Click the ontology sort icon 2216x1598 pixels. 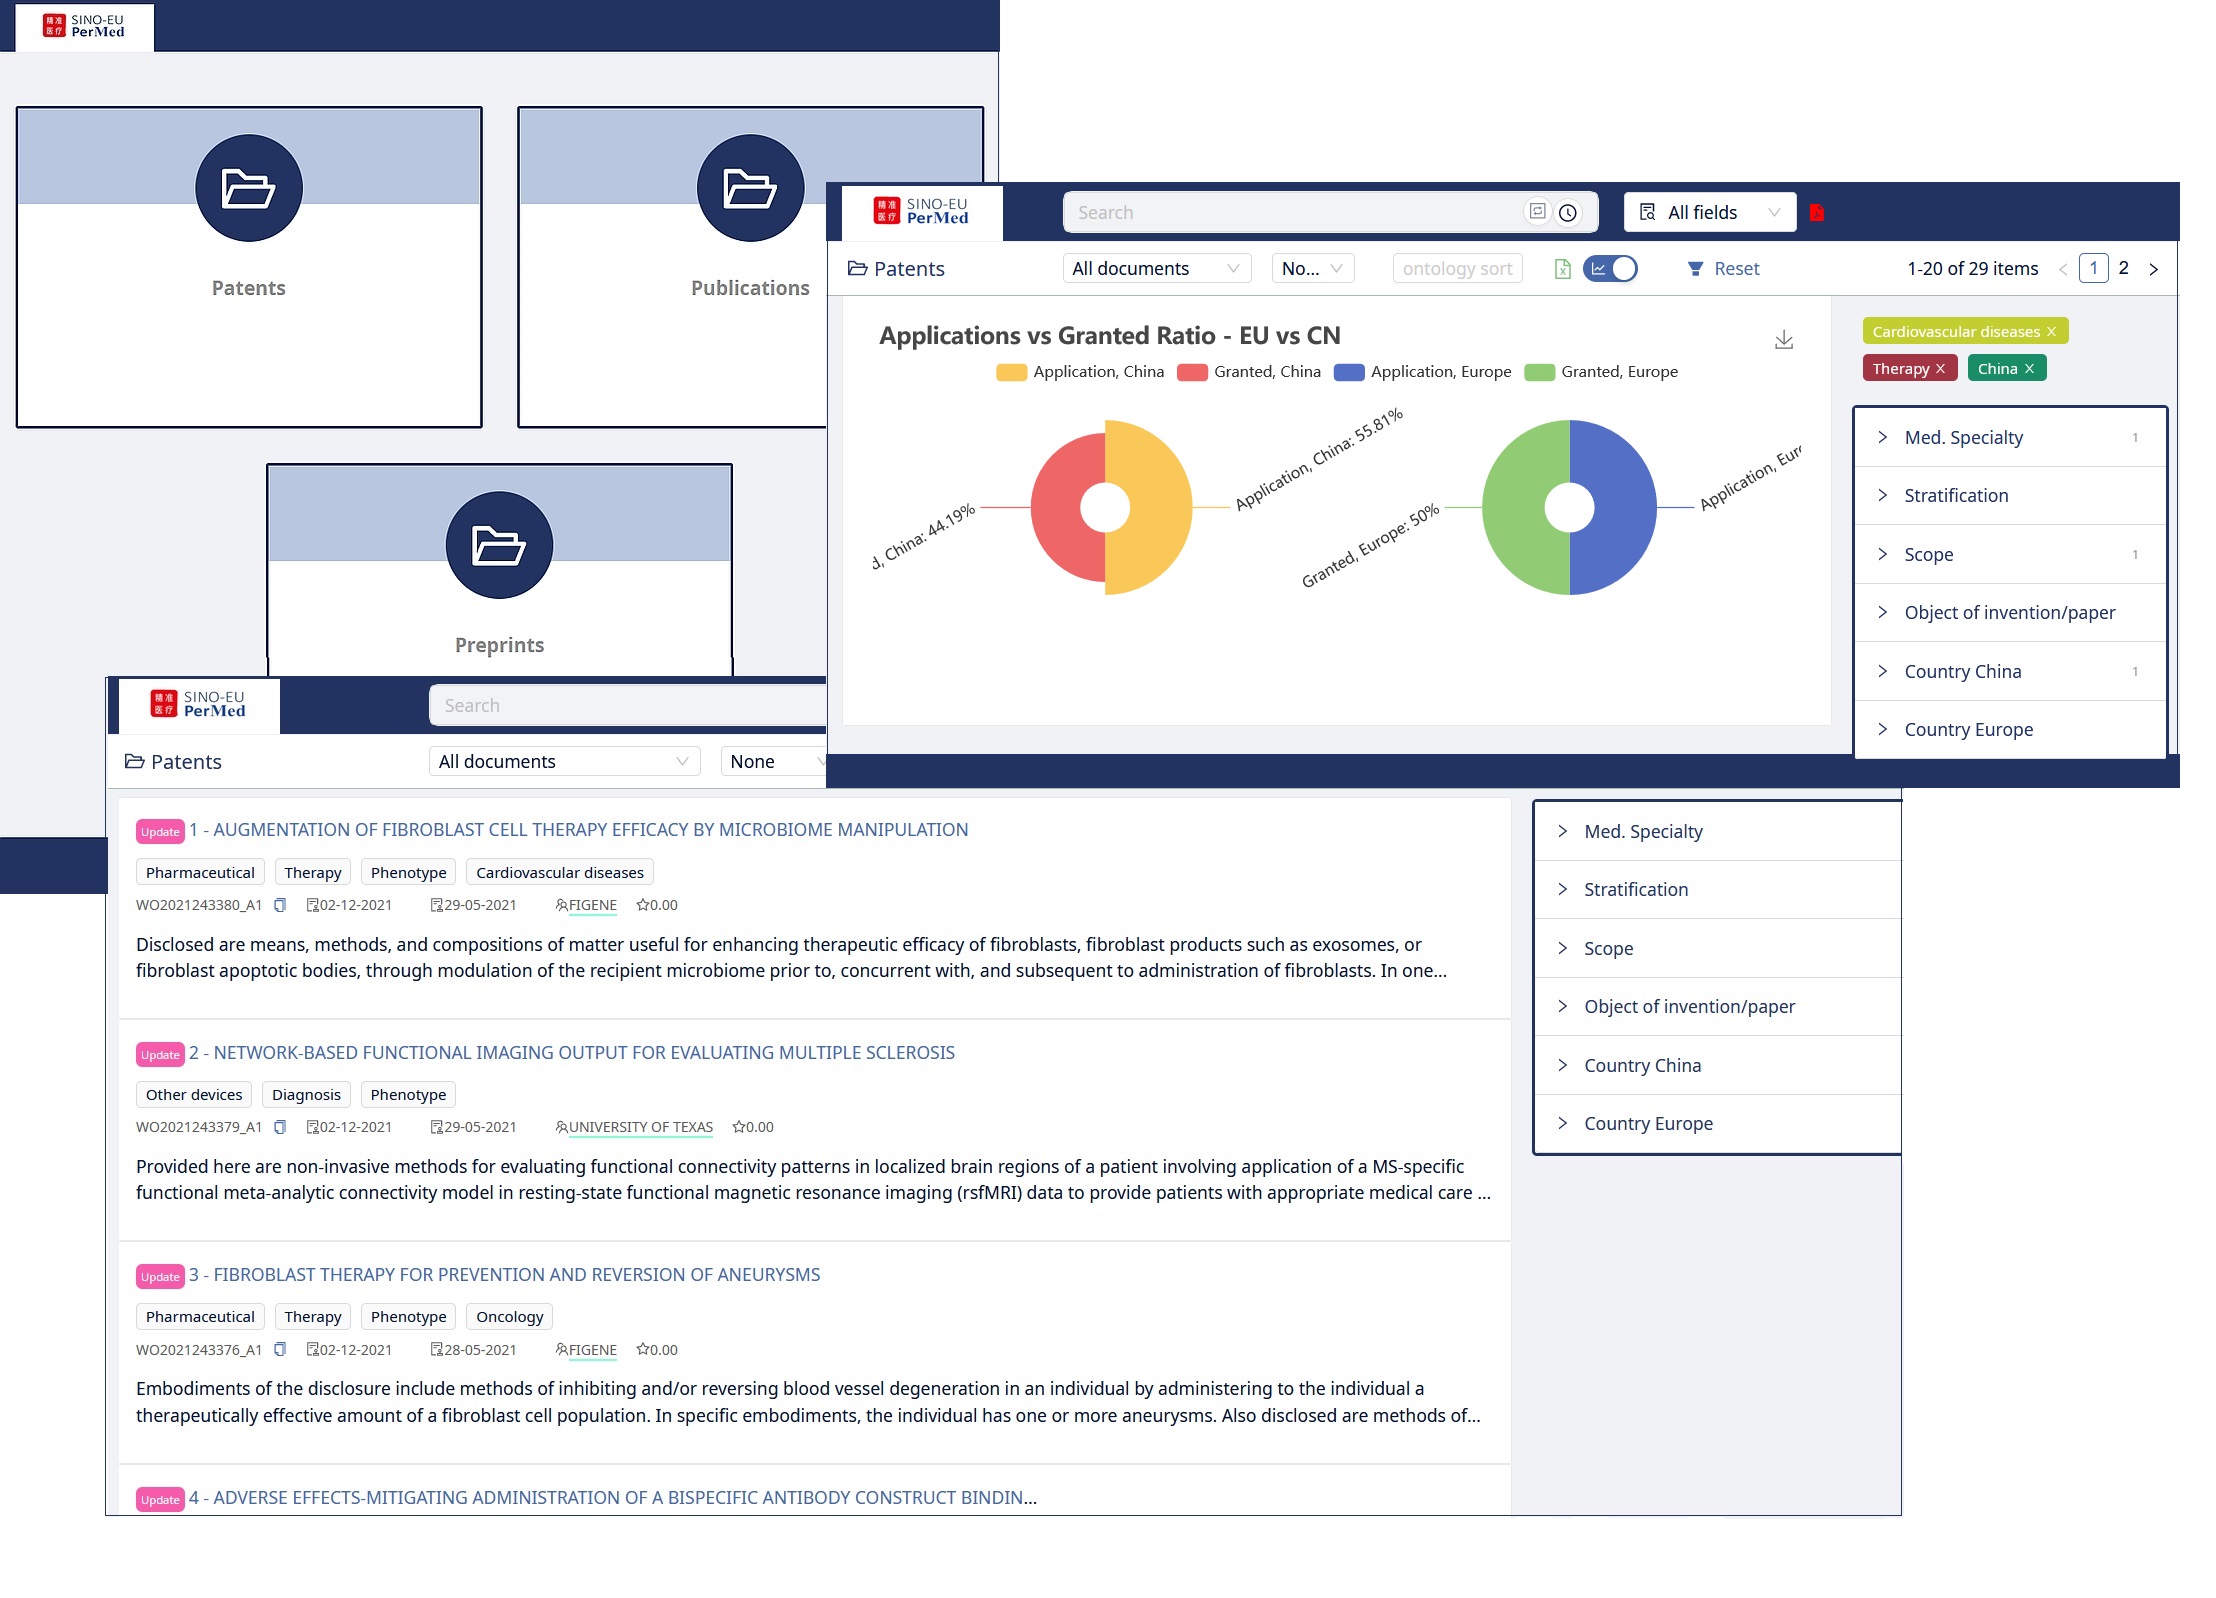tap(1457, 268)
